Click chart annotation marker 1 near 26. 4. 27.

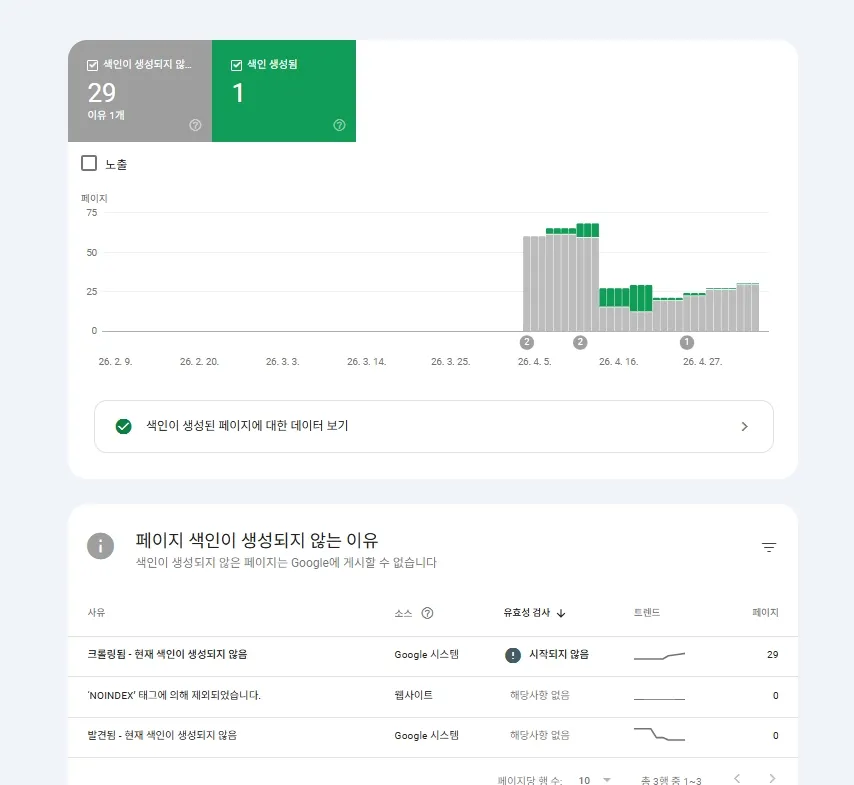[687, 342]
